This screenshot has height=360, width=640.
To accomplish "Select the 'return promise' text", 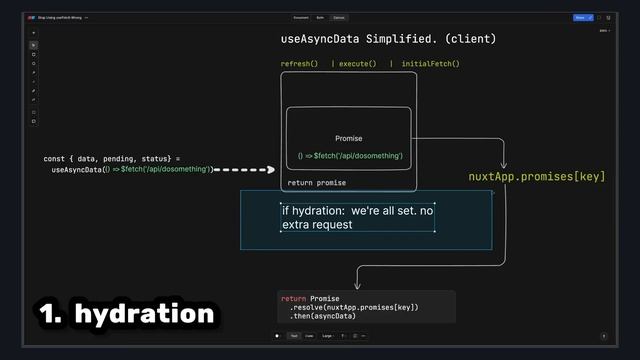I will tap(317, 183).
